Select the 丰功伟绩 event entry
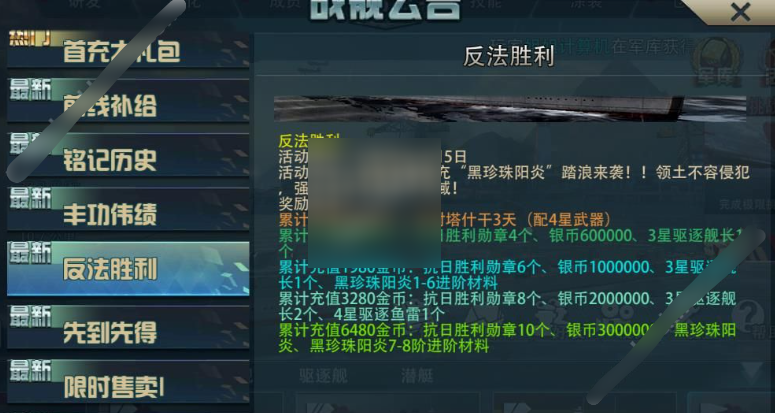Viewport: 775px width, 413px height. coord(128,208)
